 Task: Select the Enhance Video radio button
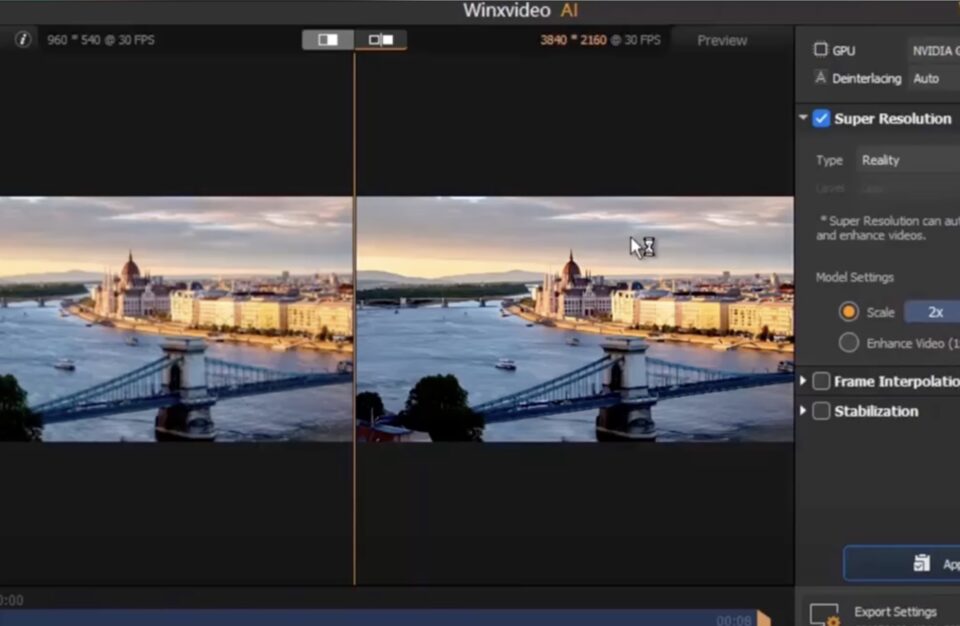pos(849,342)
